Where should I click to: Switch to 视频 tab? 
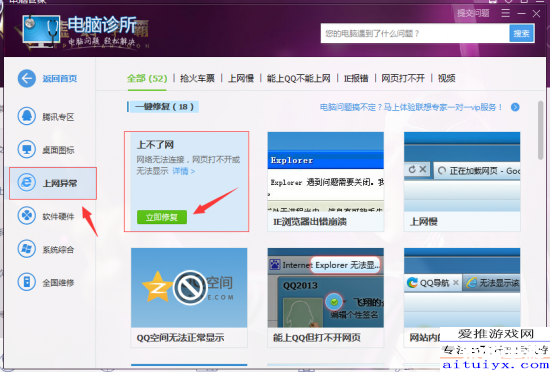[447, 78]
